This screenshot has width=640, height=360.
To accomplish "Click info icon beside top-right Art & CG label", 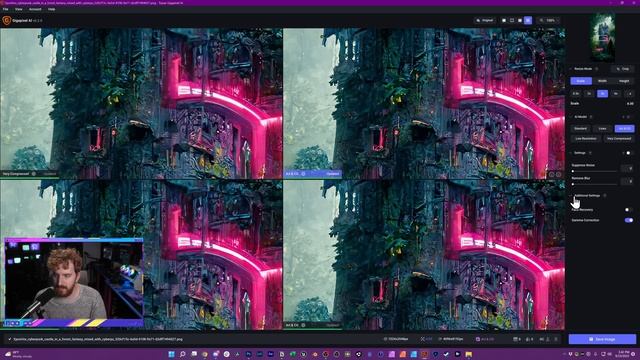I will tap(303, 174).
